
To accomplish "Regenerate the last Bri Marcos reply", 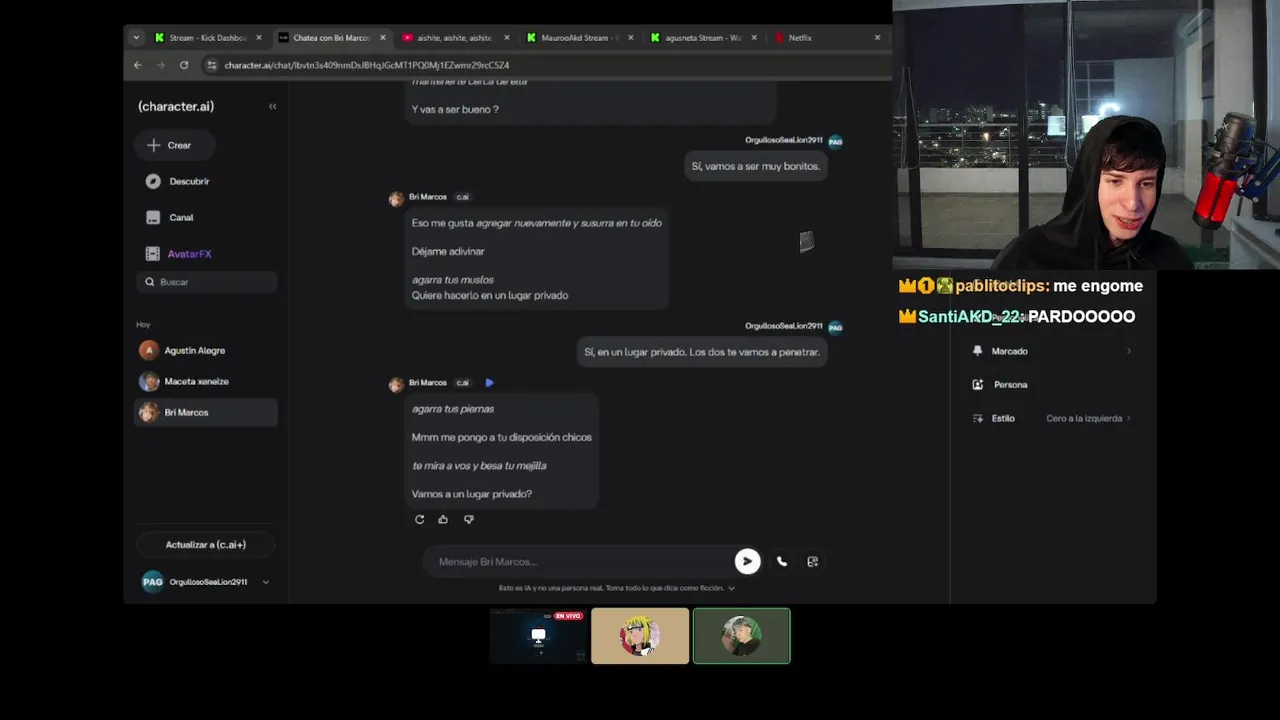I will [x=419, y=519].
